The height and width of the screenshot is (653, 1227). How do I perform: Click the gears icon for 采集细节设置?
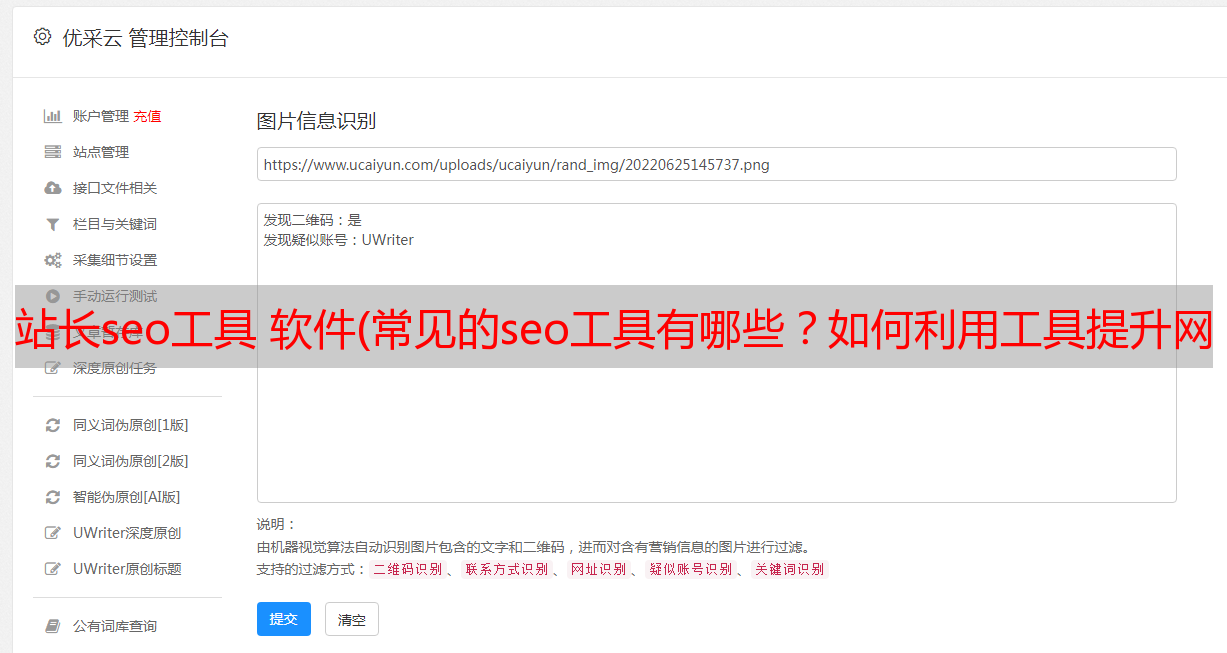pyautogui.click(x=53, y=260)
